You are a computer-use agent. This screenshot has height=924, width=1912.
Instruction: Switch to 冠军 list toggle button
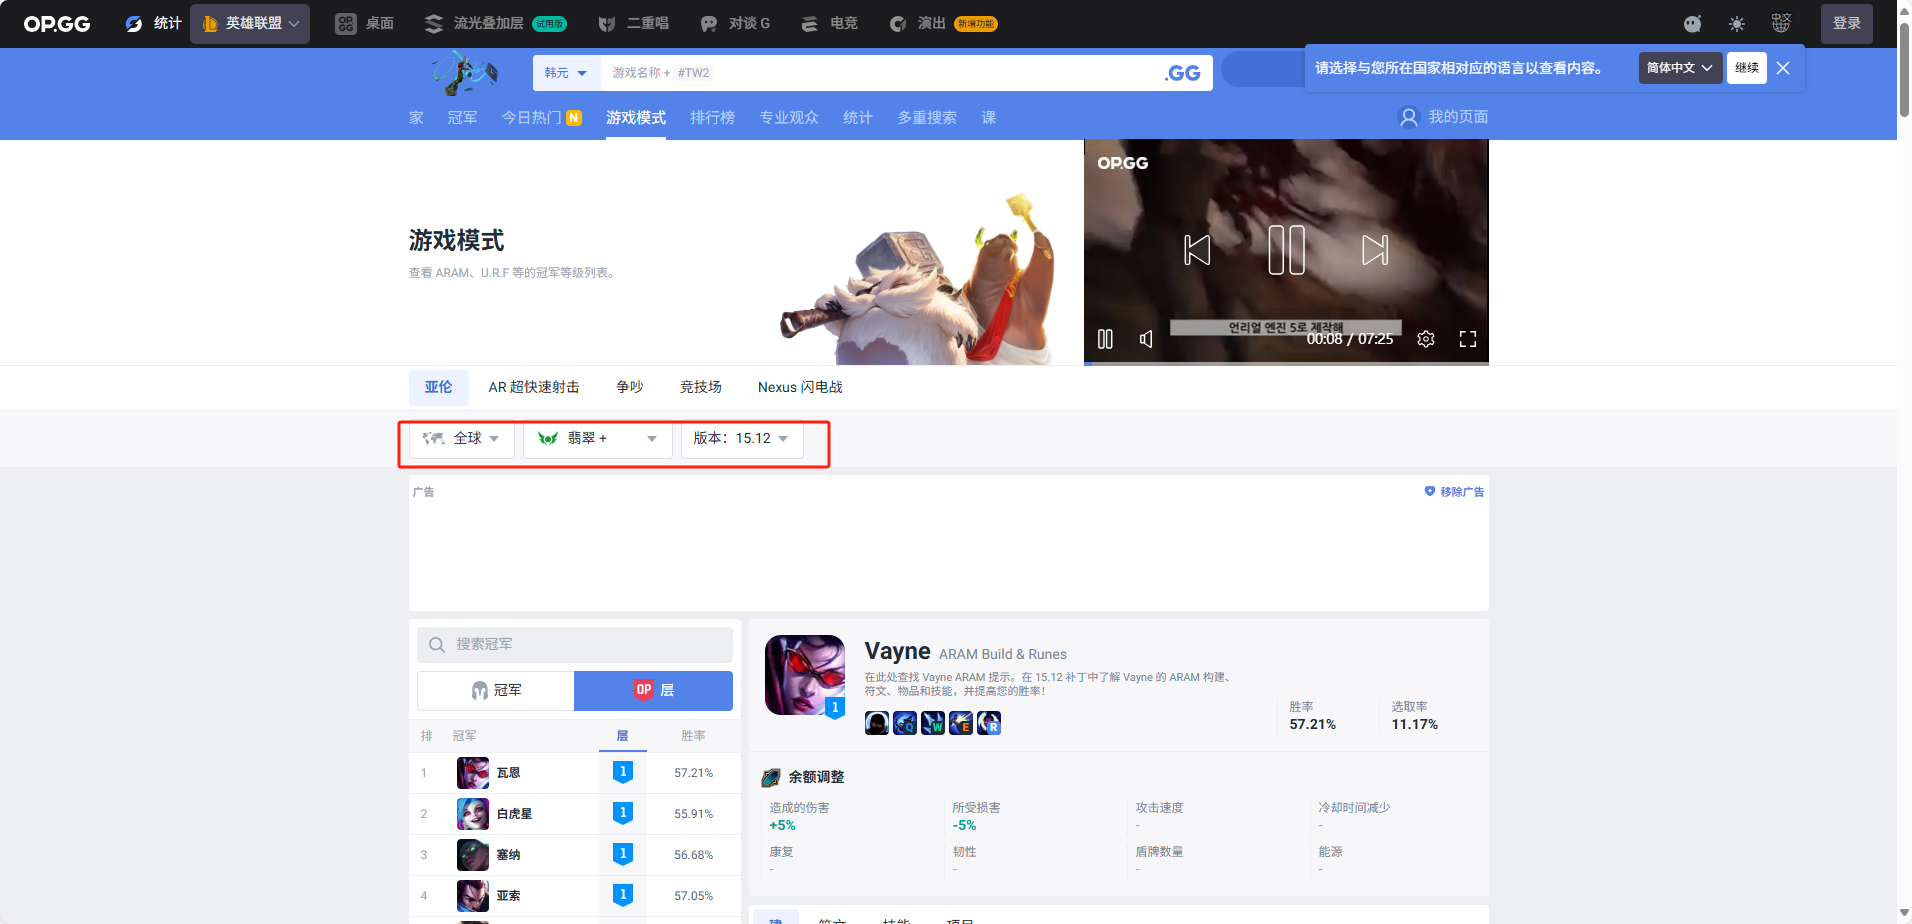(x=495, y=691)
